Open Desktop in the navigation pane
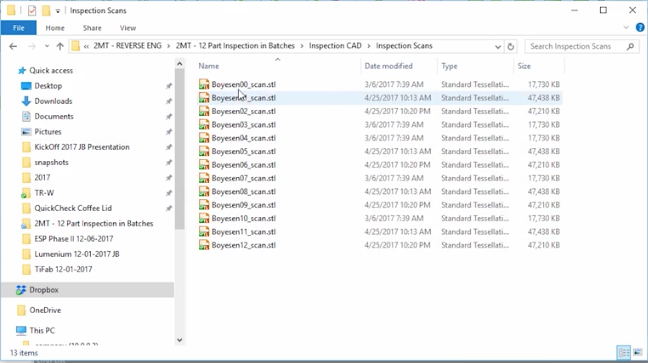Image resolution: width=648 pixels, height=363 pixels. pos(48,86)
